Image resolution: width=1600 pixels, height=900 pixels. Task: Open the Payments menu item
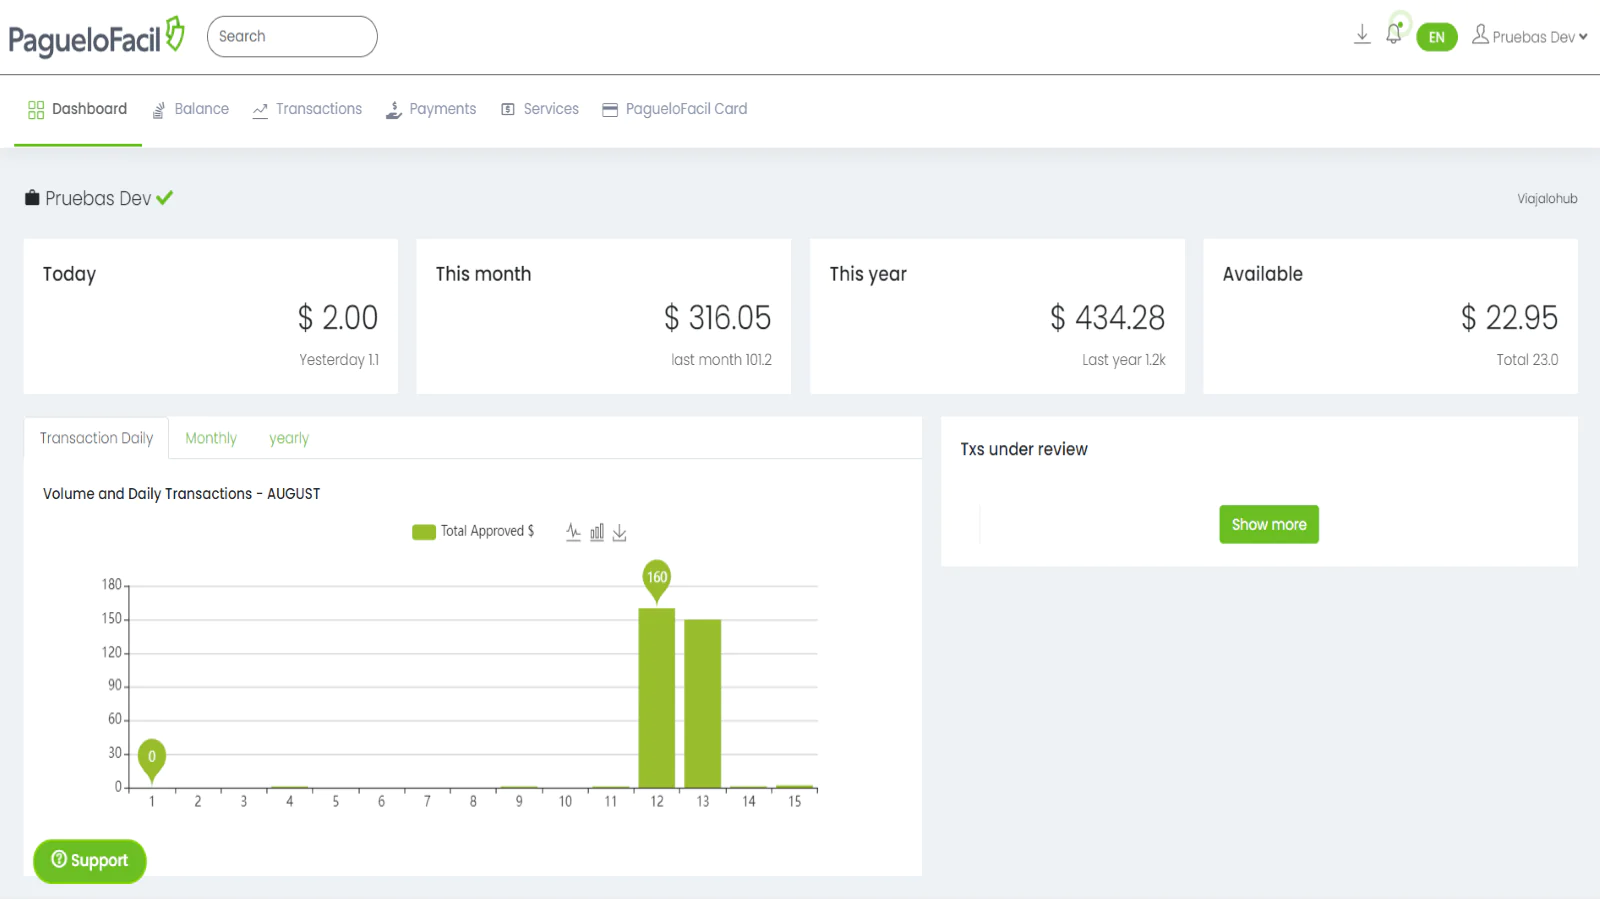(431, 109)
